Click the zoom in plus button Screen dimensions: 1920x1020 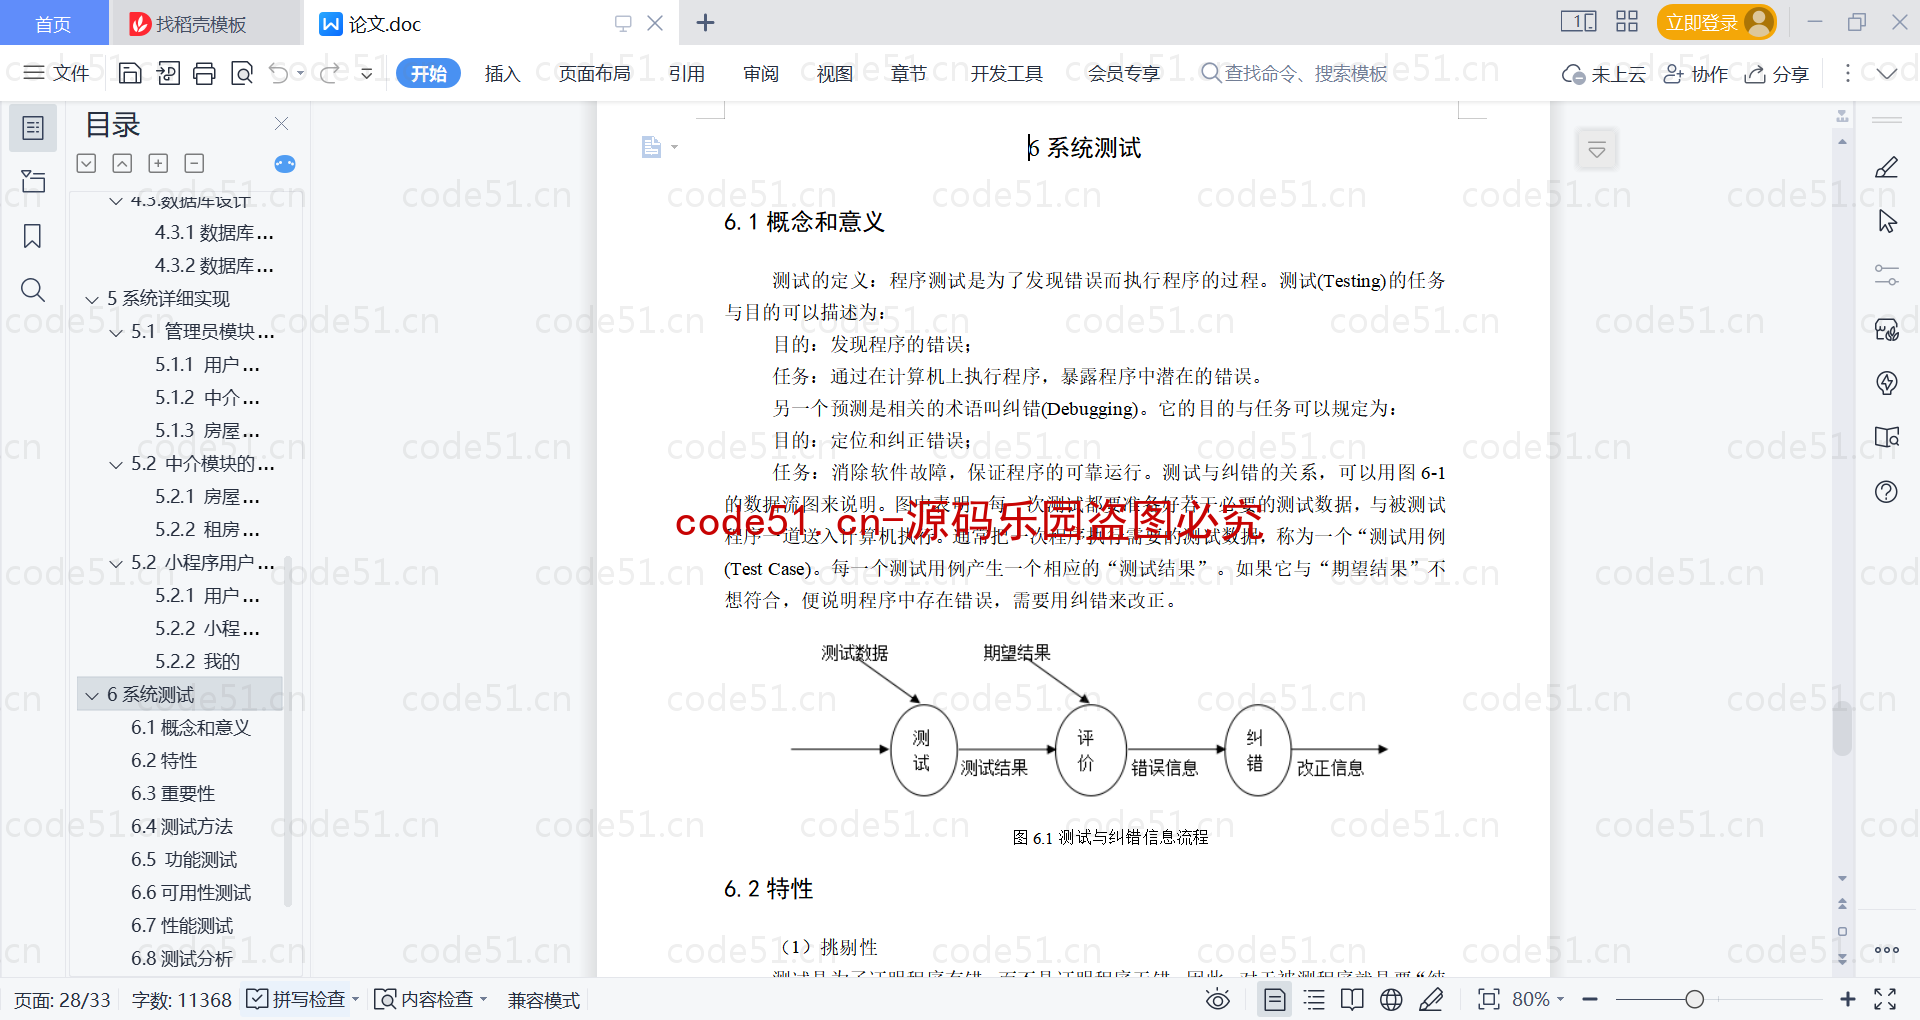pos(1847,999)
